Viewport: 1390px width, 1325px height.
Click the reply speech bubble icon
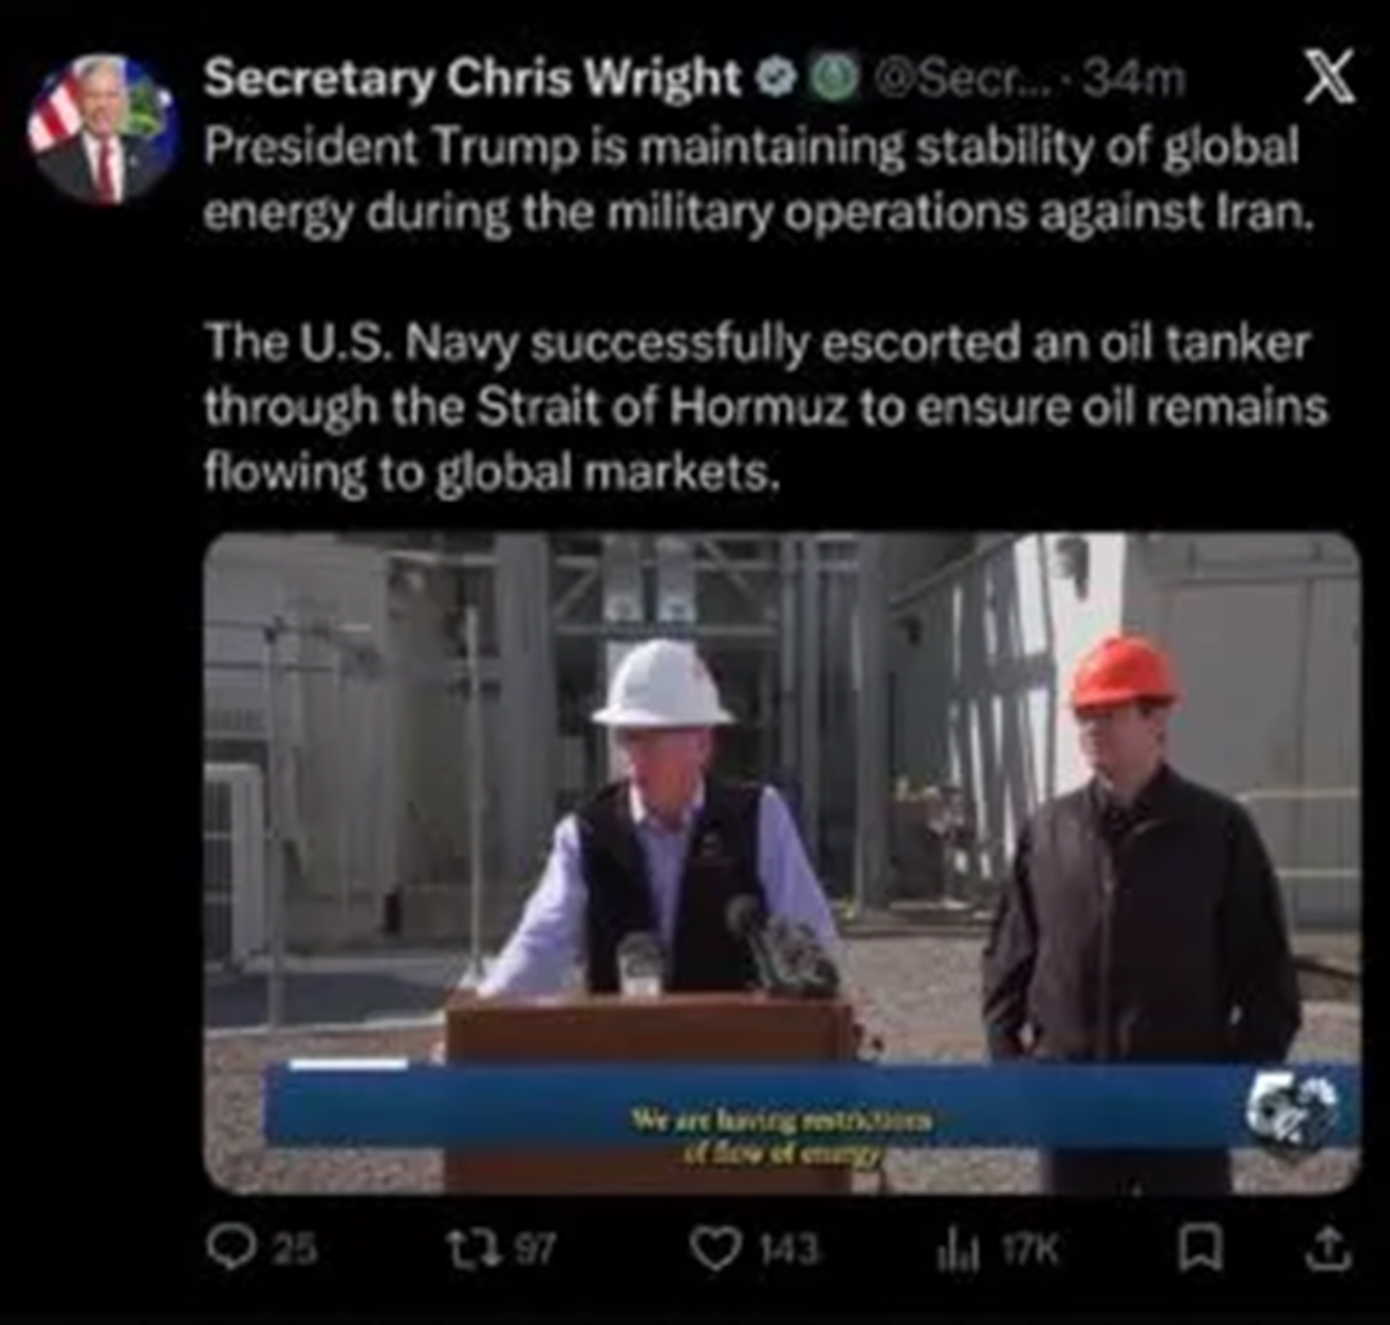click(x=230, y=1248)
